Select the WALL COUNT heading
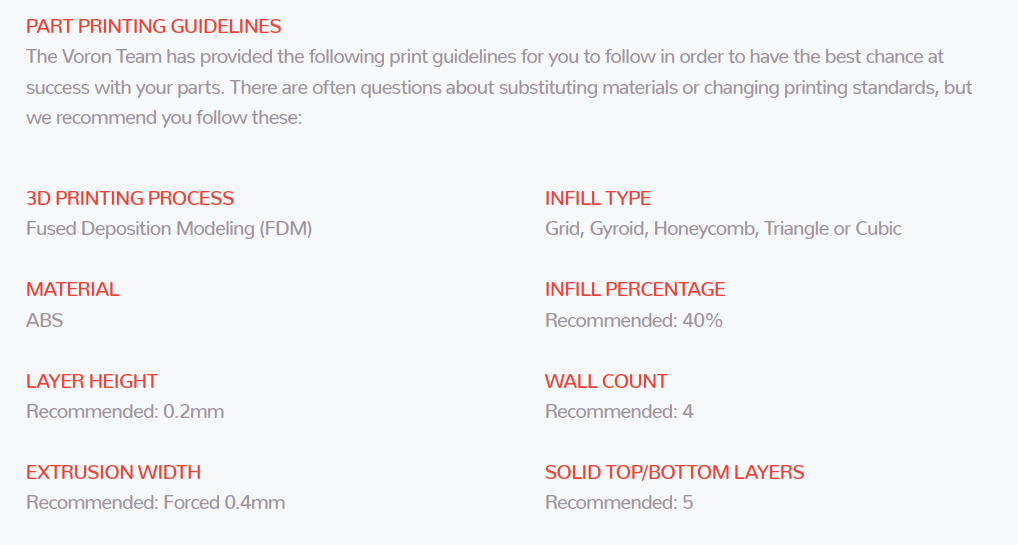Viewport: 1018px width, 545px height. [x=606, y=381]
